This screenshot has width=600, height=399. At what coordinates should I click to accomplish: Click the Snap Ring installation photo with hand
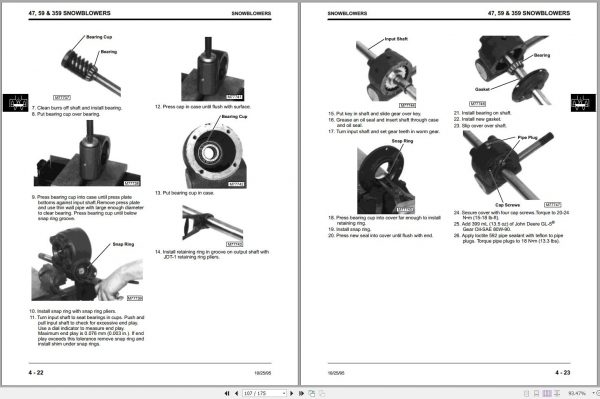coord(87,264)
